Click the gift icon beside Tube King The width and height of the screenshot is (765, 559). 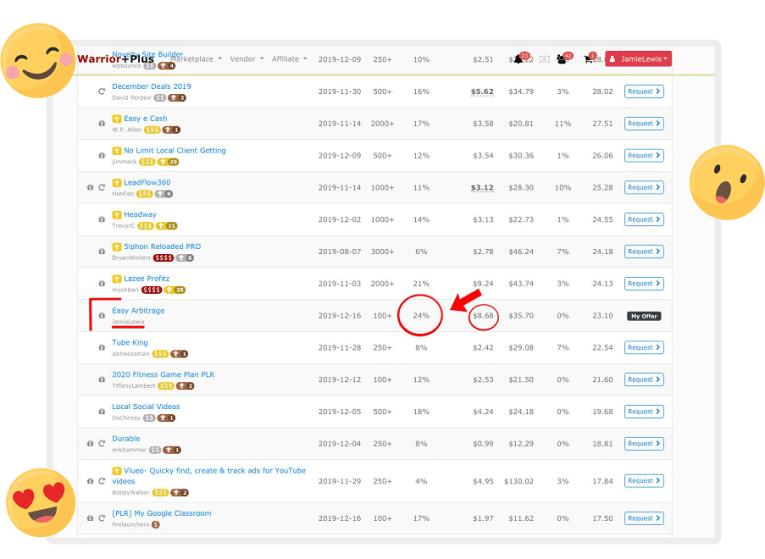[x=101, y=348]
